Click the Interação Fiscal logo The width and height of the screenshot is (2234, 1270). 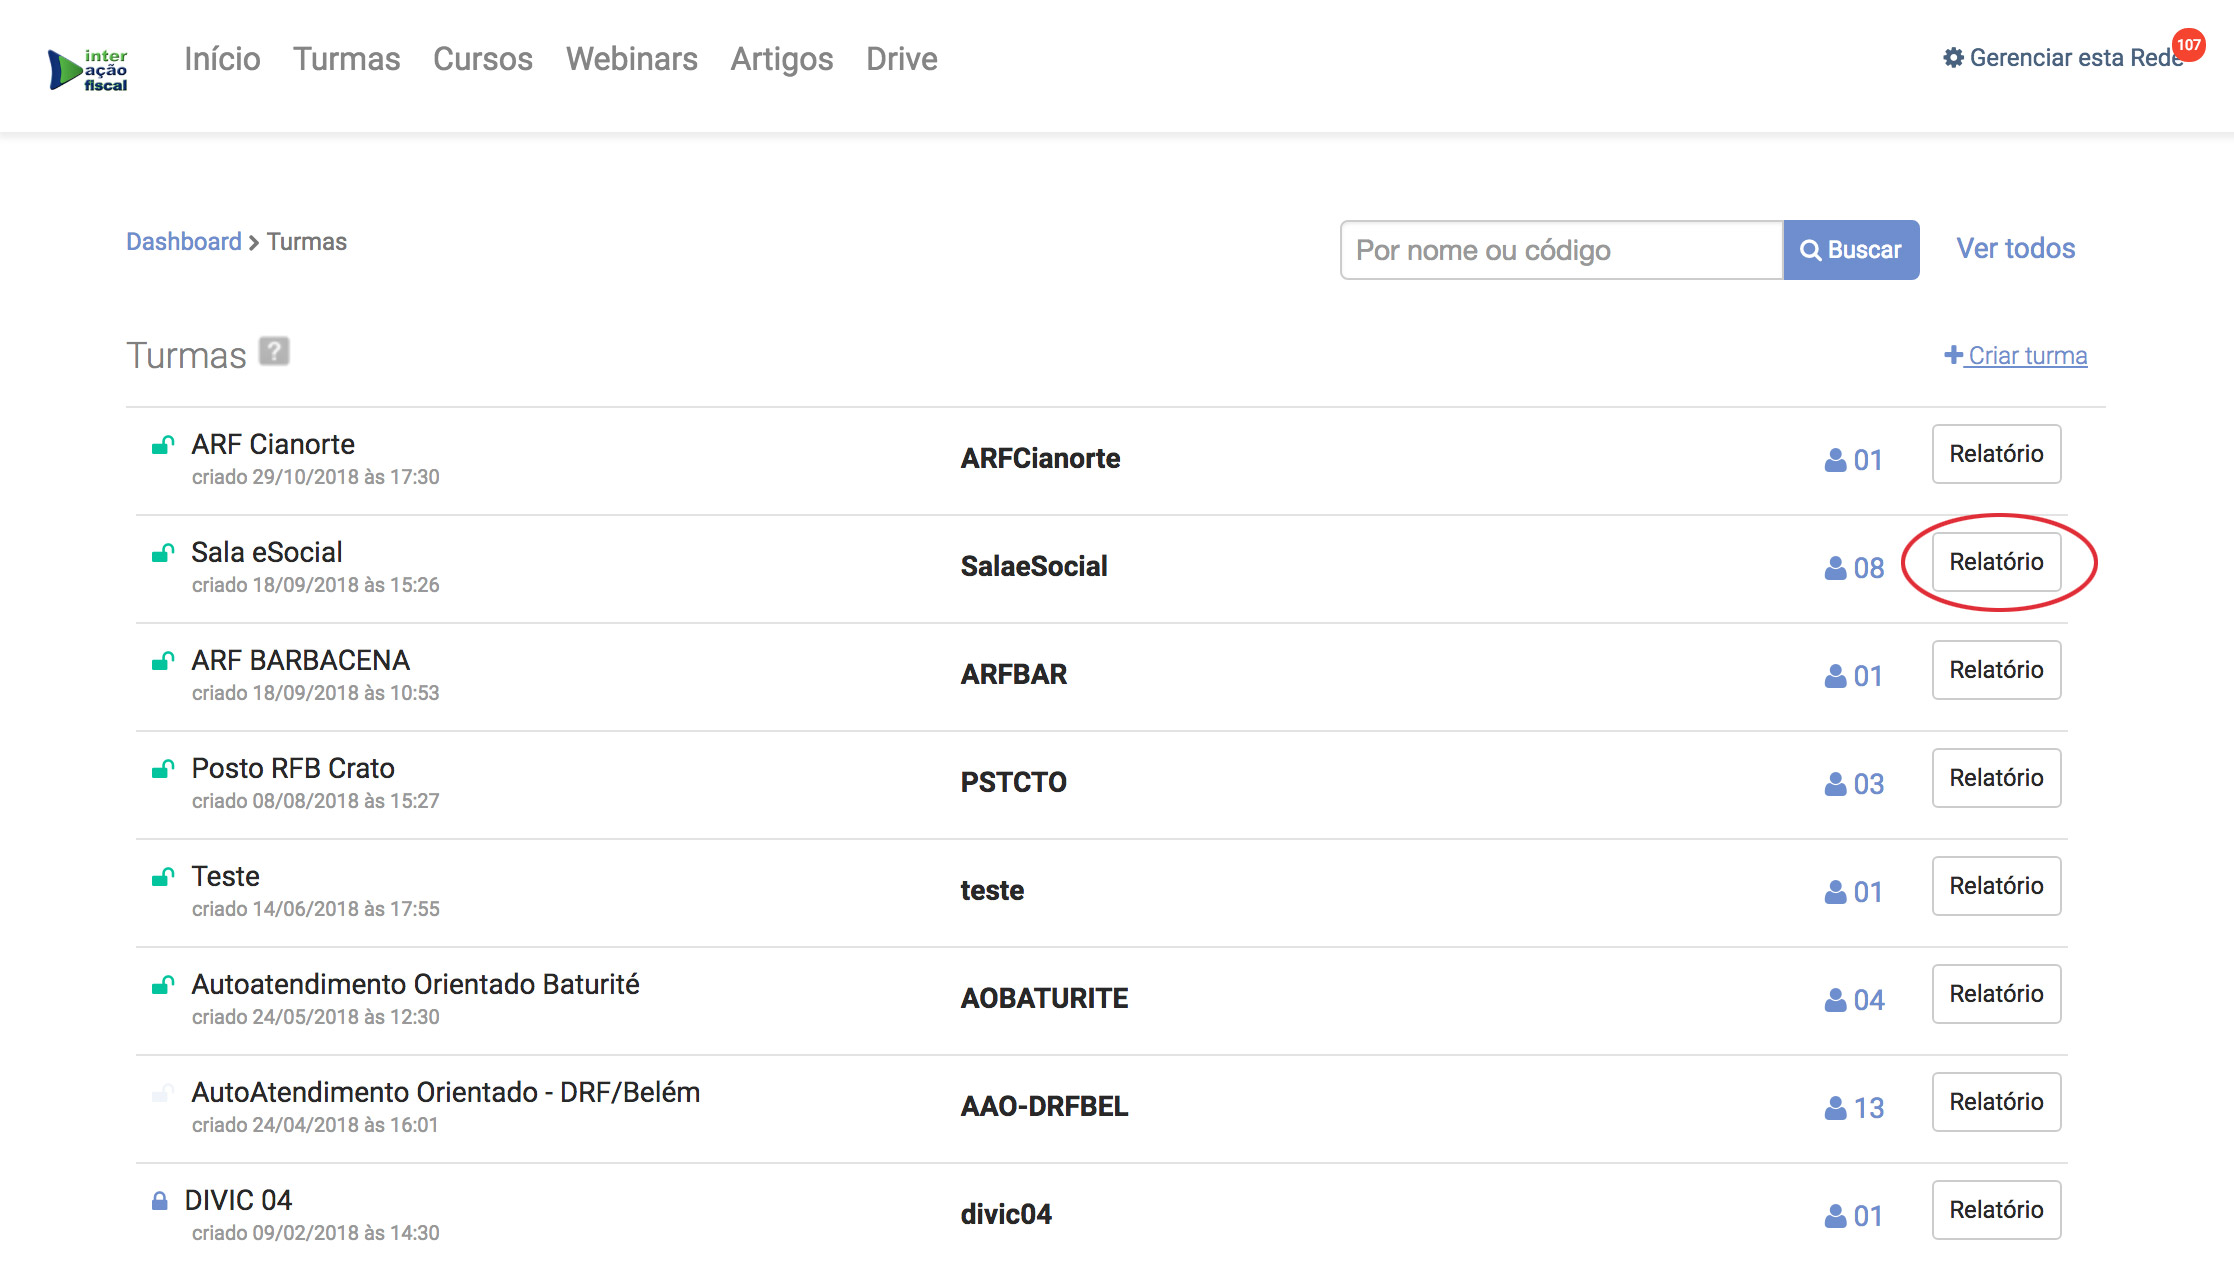(89, 70)
